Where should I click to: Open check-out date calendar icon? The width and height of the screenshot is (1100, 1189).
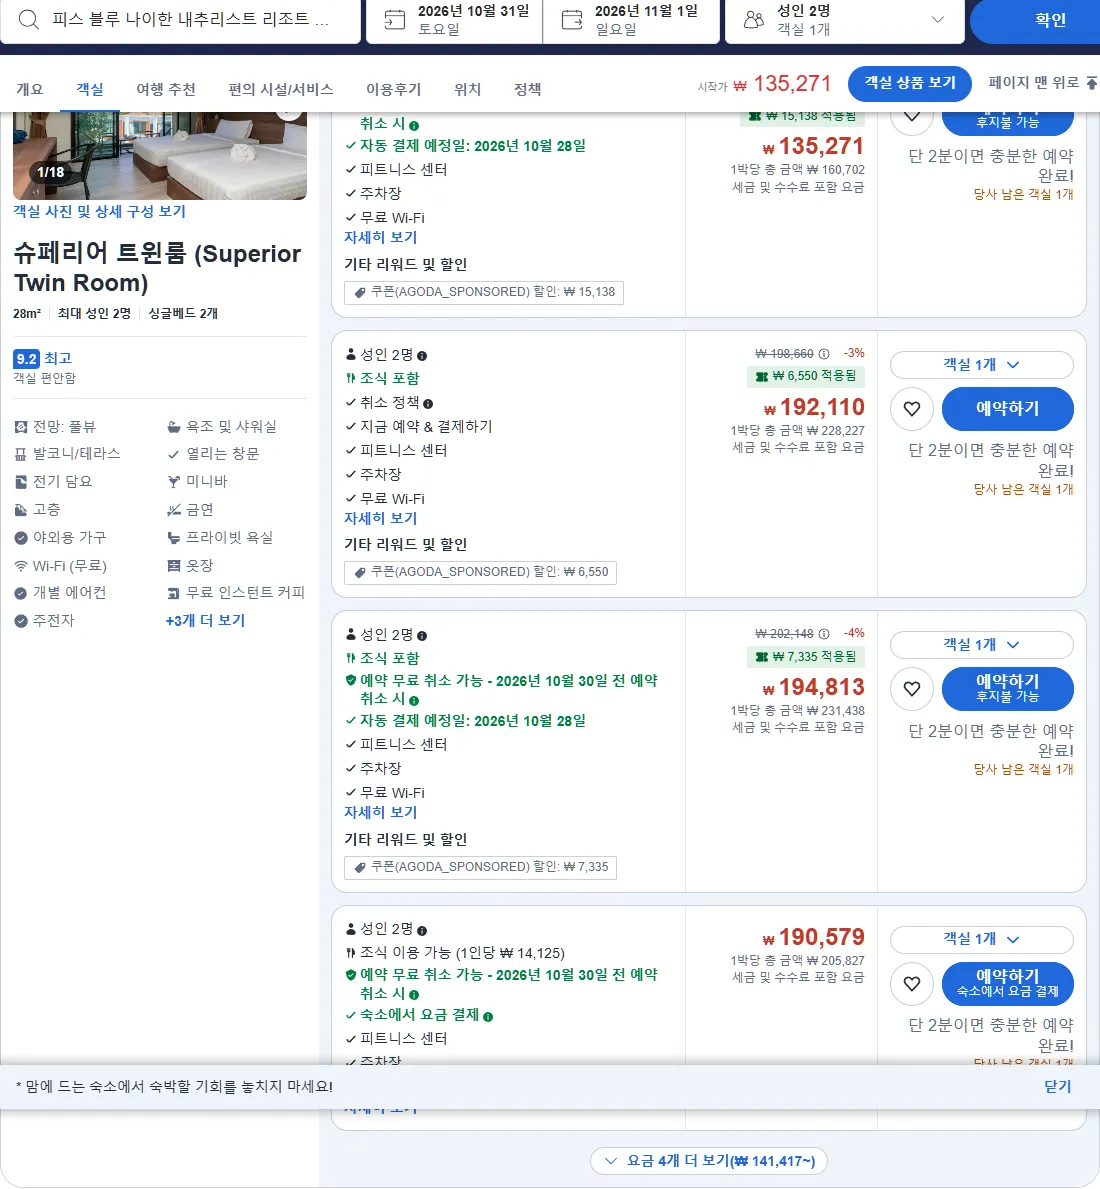pyautogui.click(x=572, y=20)
